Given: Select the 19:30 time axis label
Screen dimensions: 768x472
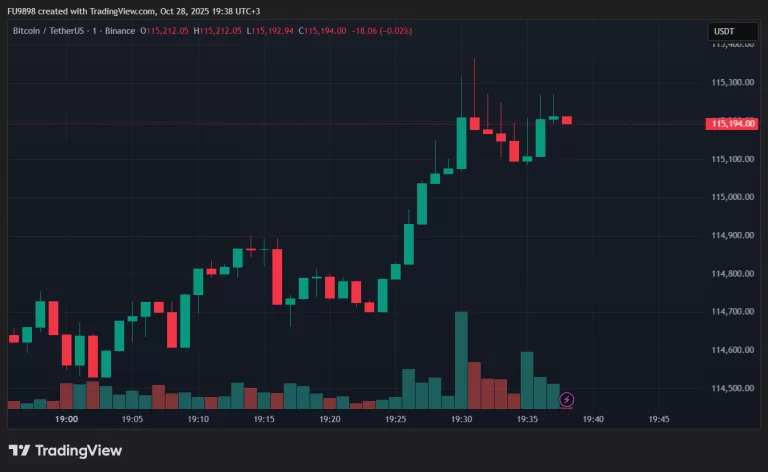Looking at the screenshot, I should point(461,420).
